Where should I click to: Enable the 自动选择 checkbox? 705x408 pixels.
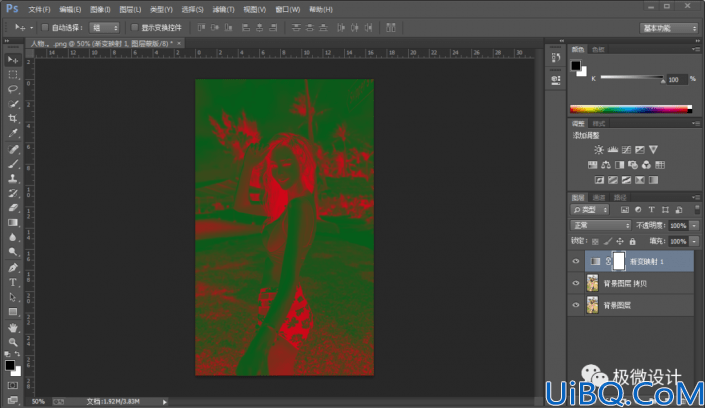click(x=45, y=27)
